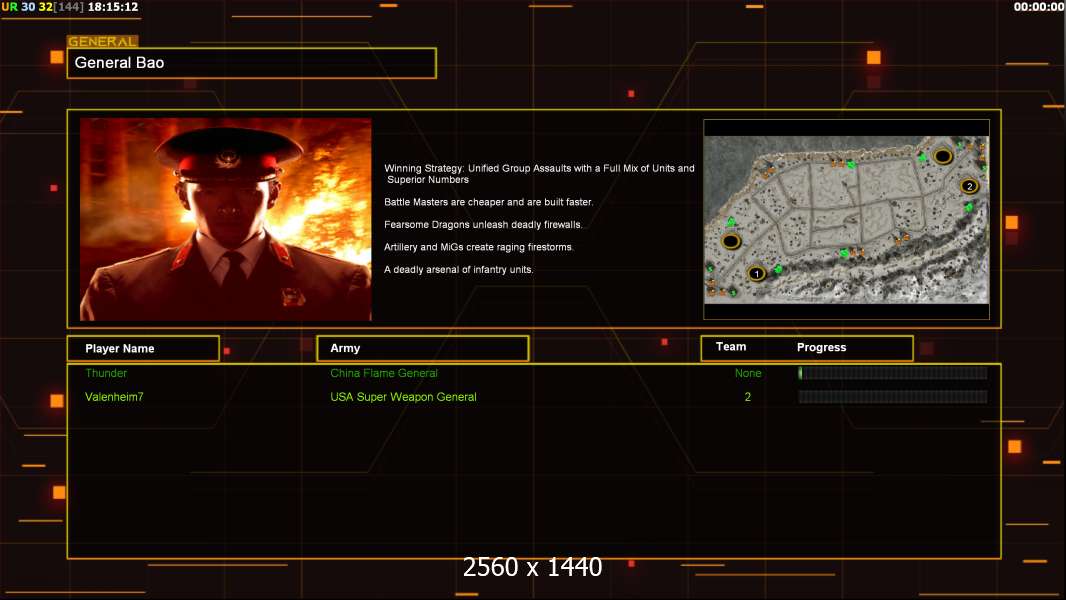Click USA Super Weapon General army text

pos(403,397)
